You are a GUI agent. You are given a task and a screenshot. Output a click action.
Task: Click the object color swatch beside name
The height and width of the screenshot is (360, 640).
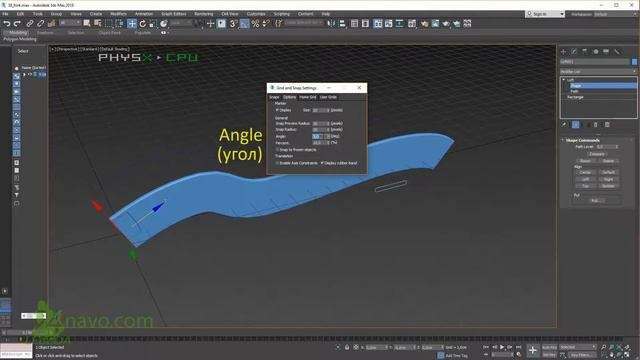pos(634,62)
